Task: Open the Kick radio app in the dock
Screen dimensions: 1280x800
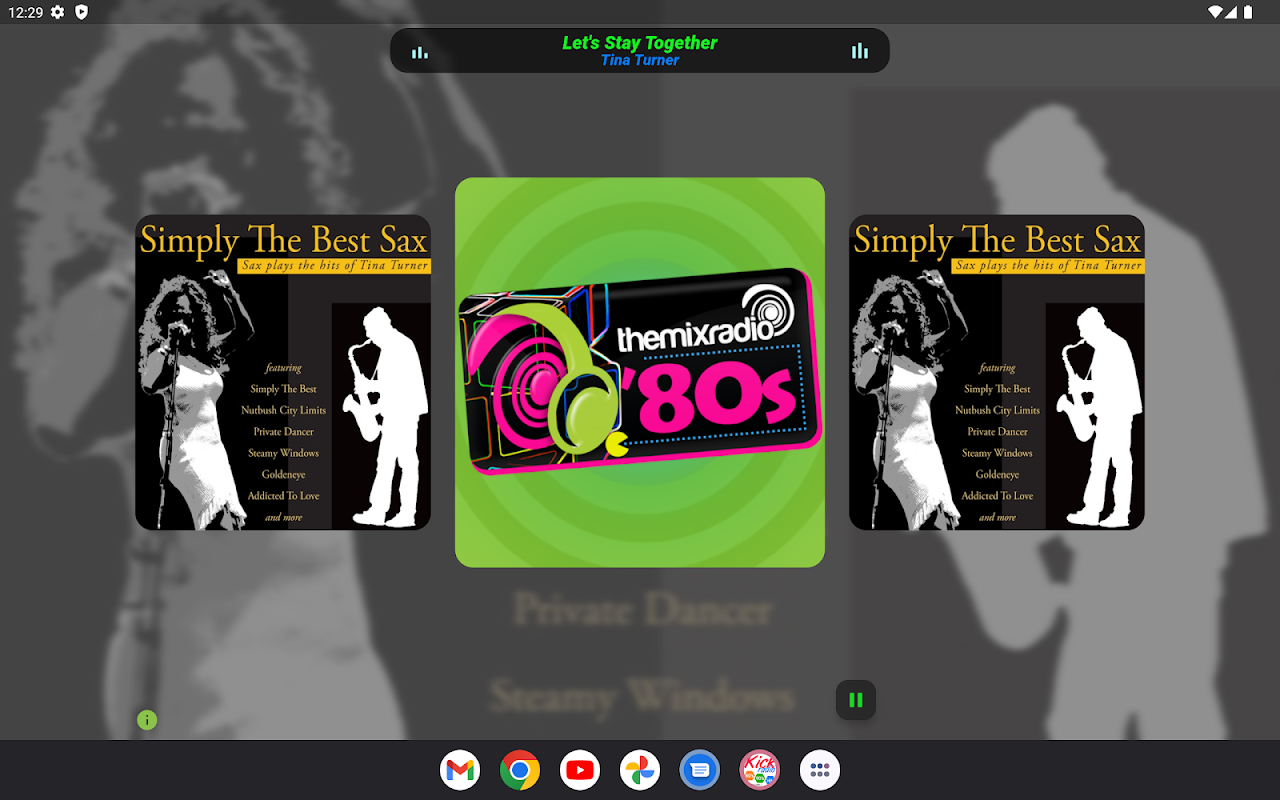Action: tap(760, 770)
